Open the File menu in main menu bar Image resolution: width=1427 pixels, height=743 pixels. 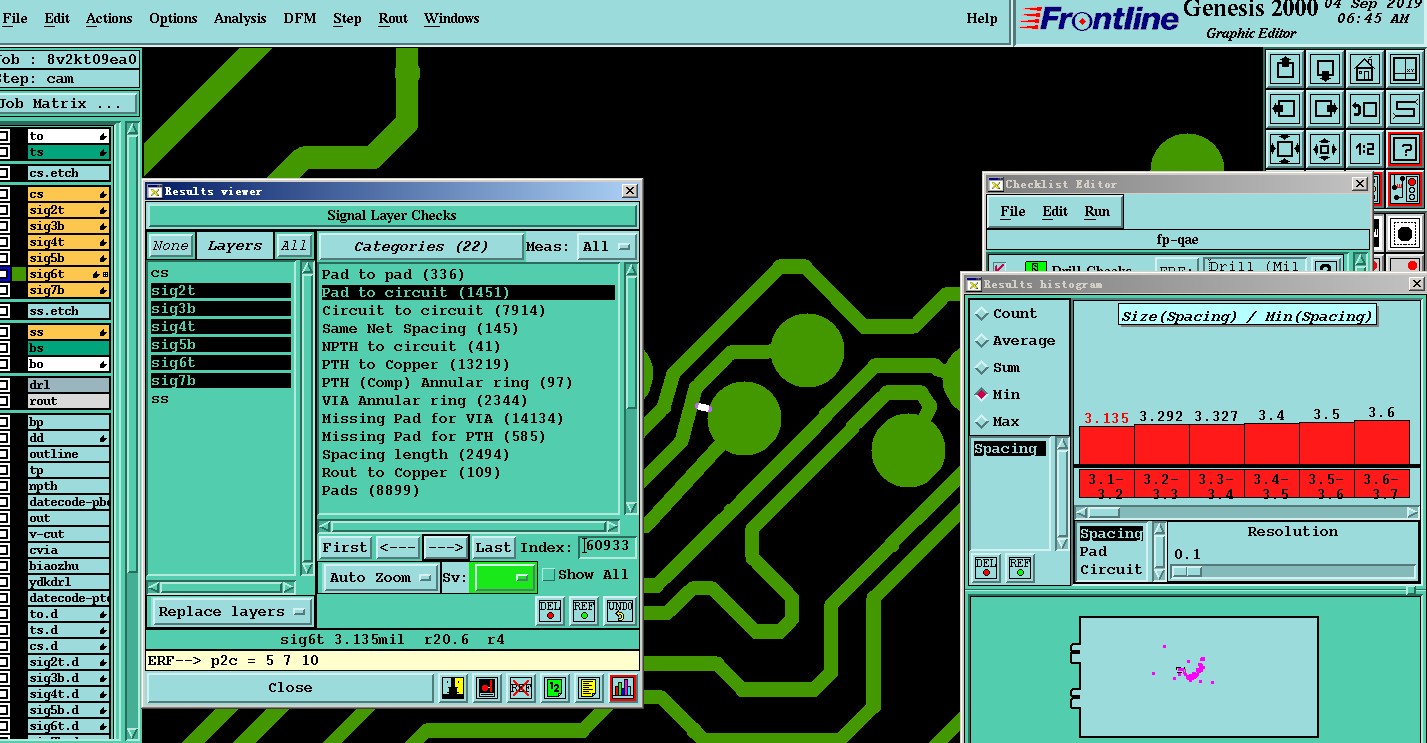click(15, 18)
